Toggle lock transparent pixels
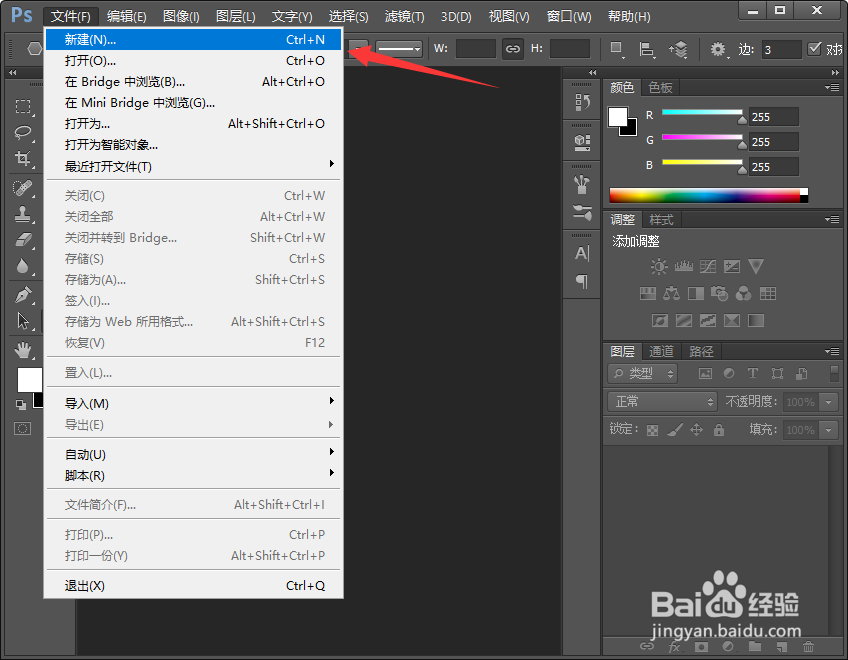Screen dimensions: 848x660 tap(653, 430)
